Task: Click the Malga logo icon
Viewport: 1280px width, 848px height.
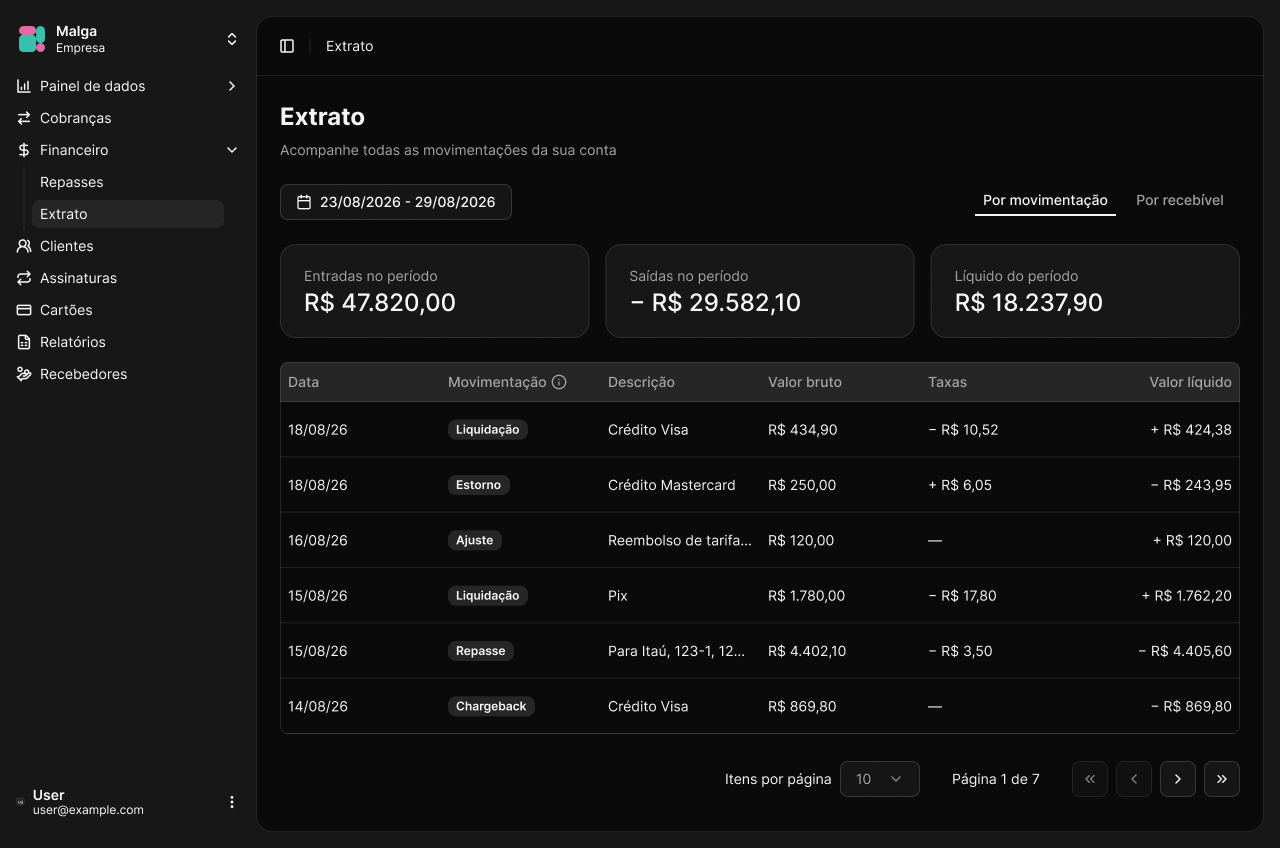Action: pos(32,39)
